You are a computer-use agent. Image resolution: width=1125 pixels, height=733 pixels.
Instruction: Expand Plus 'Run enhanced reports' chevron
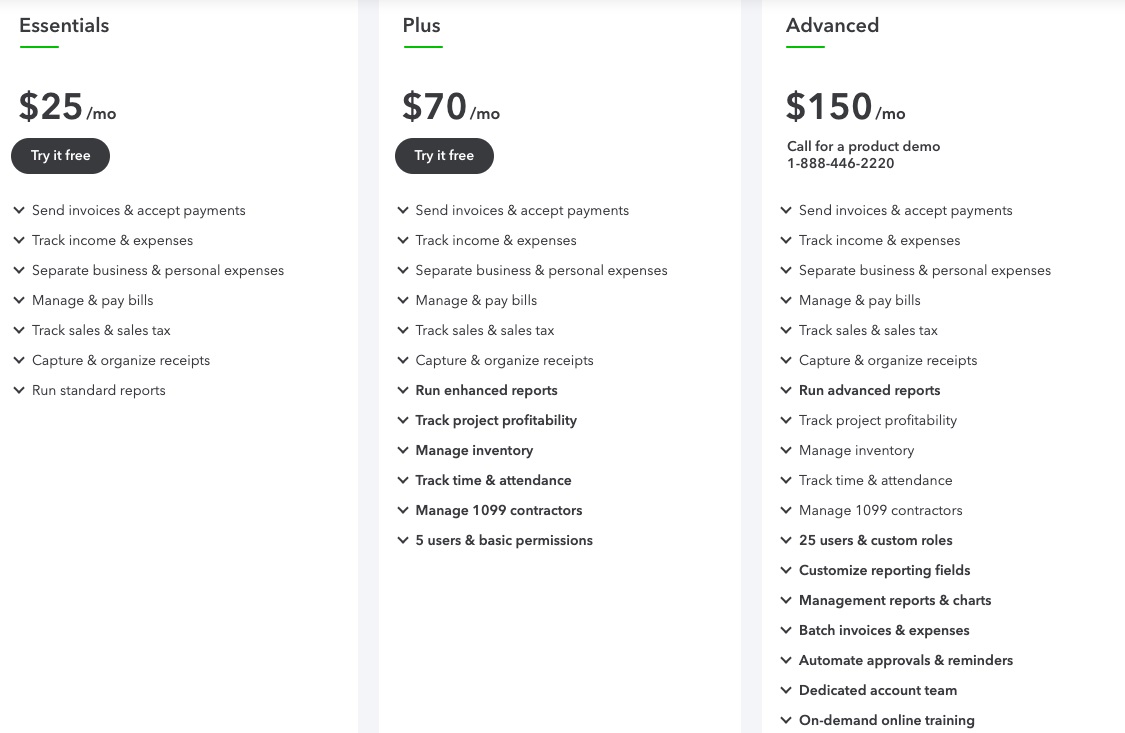(x=403, y=391)
